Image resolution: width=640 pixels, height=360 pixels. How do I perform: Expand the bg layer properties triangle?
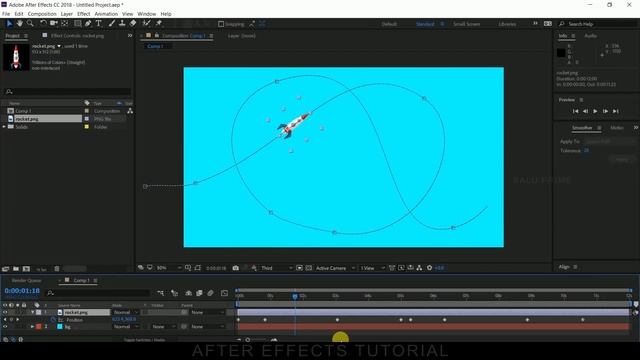click(x=33, y=327)
